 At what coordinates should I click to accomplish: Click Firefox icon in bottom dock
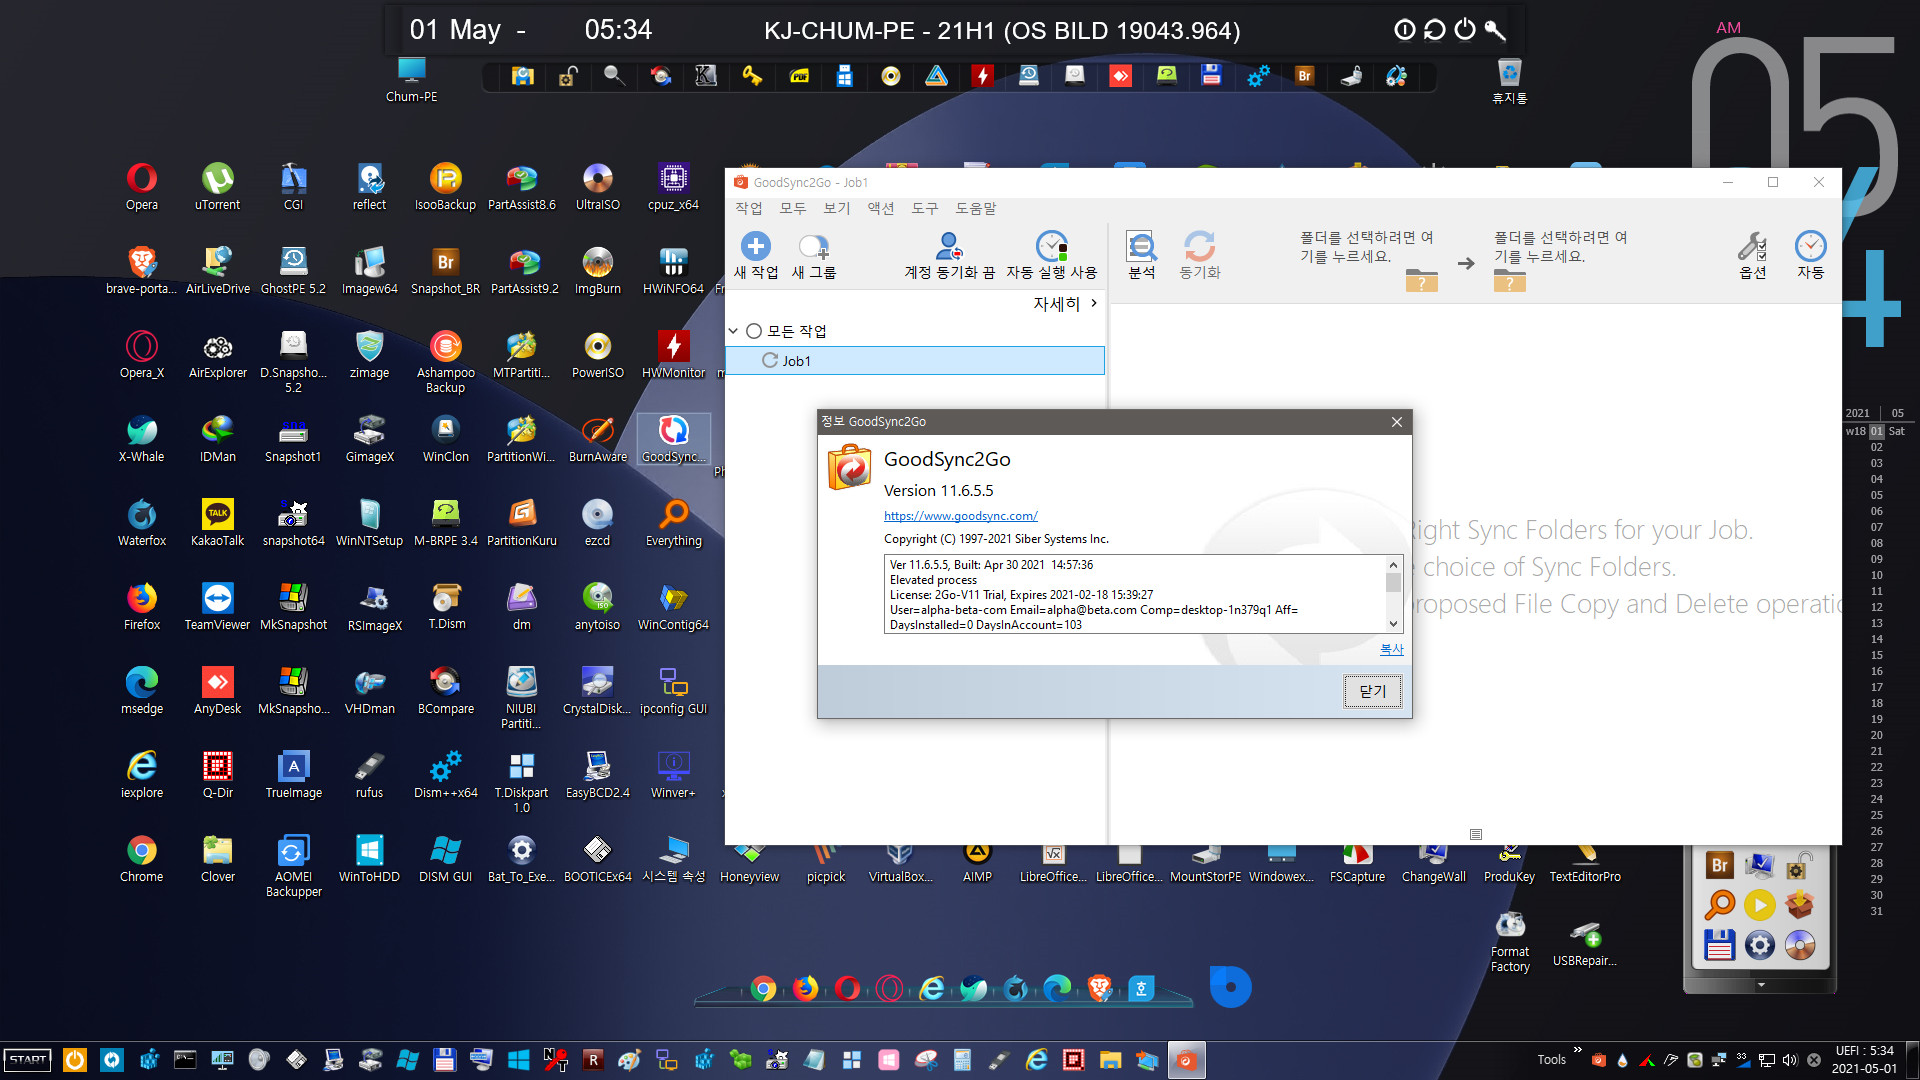click(x=805, y=988)
